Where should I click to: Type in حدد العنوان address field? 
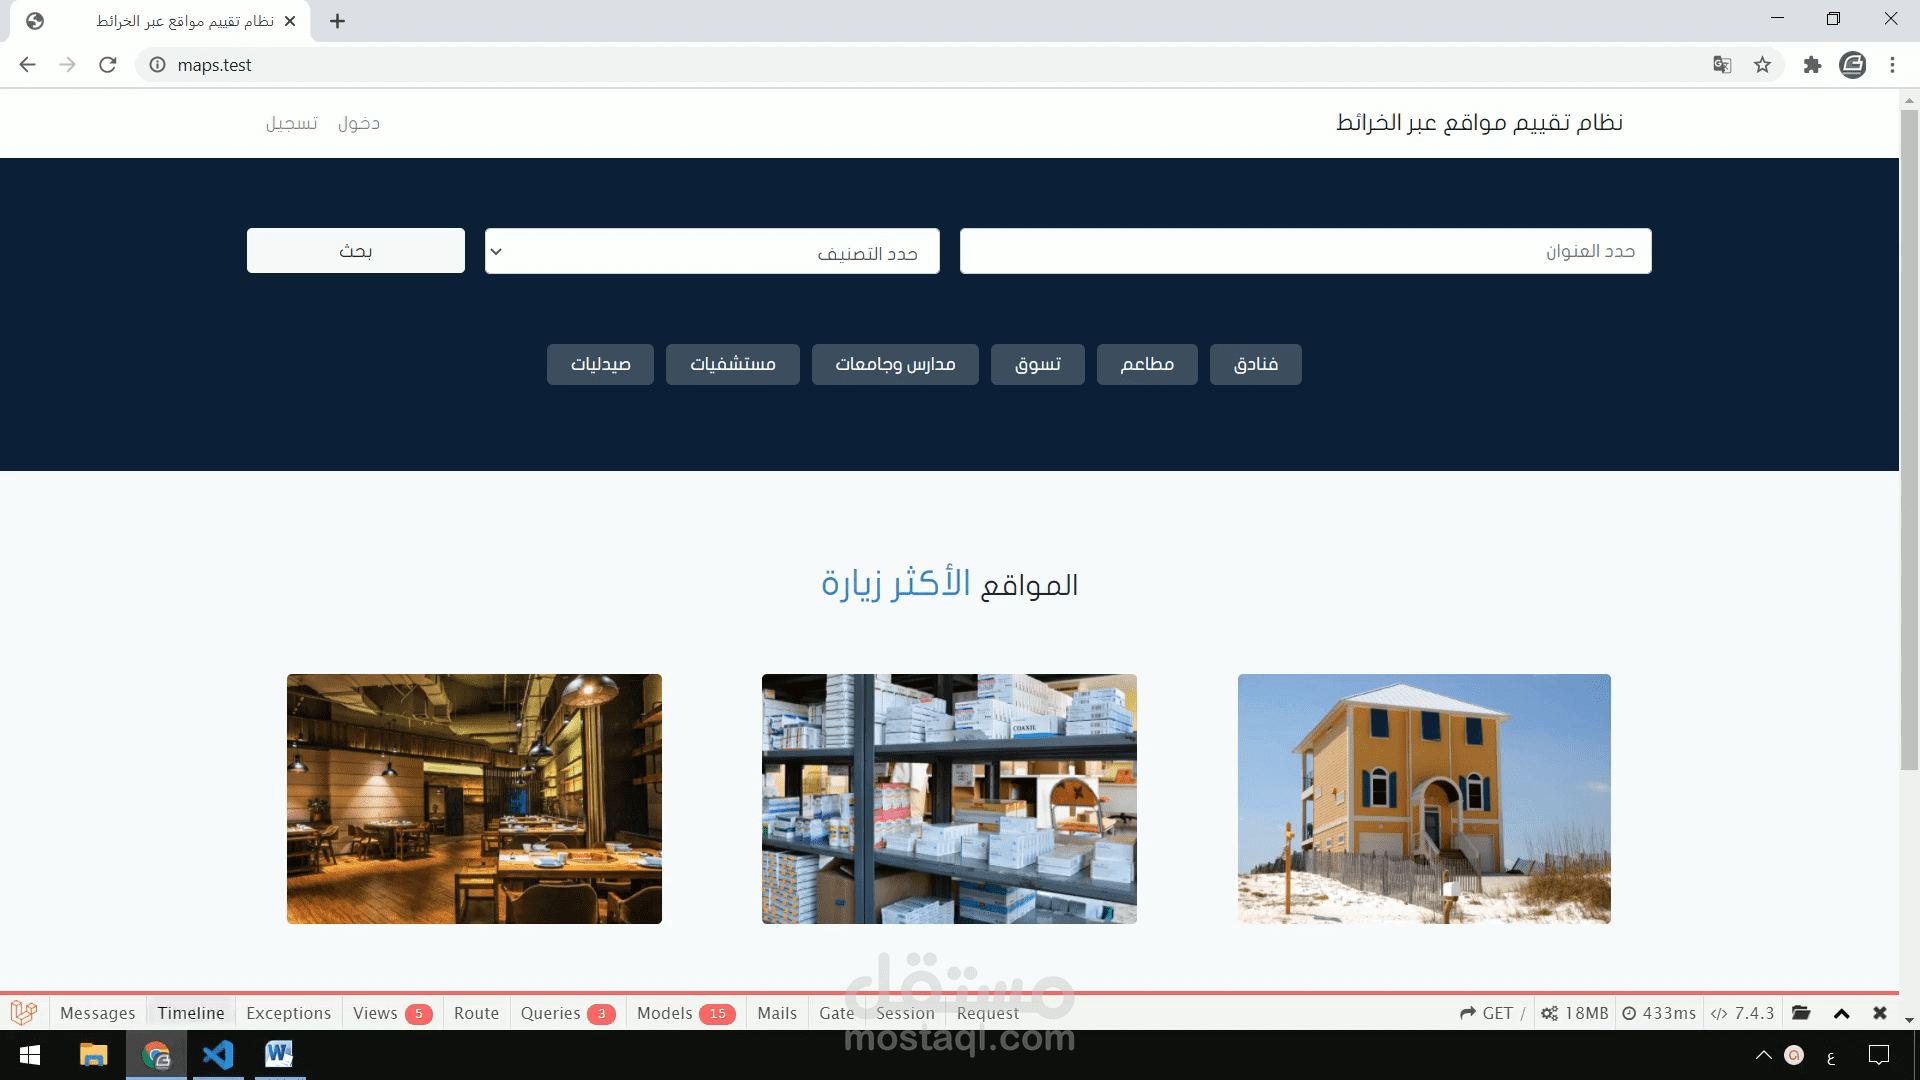pos(1305,251)
